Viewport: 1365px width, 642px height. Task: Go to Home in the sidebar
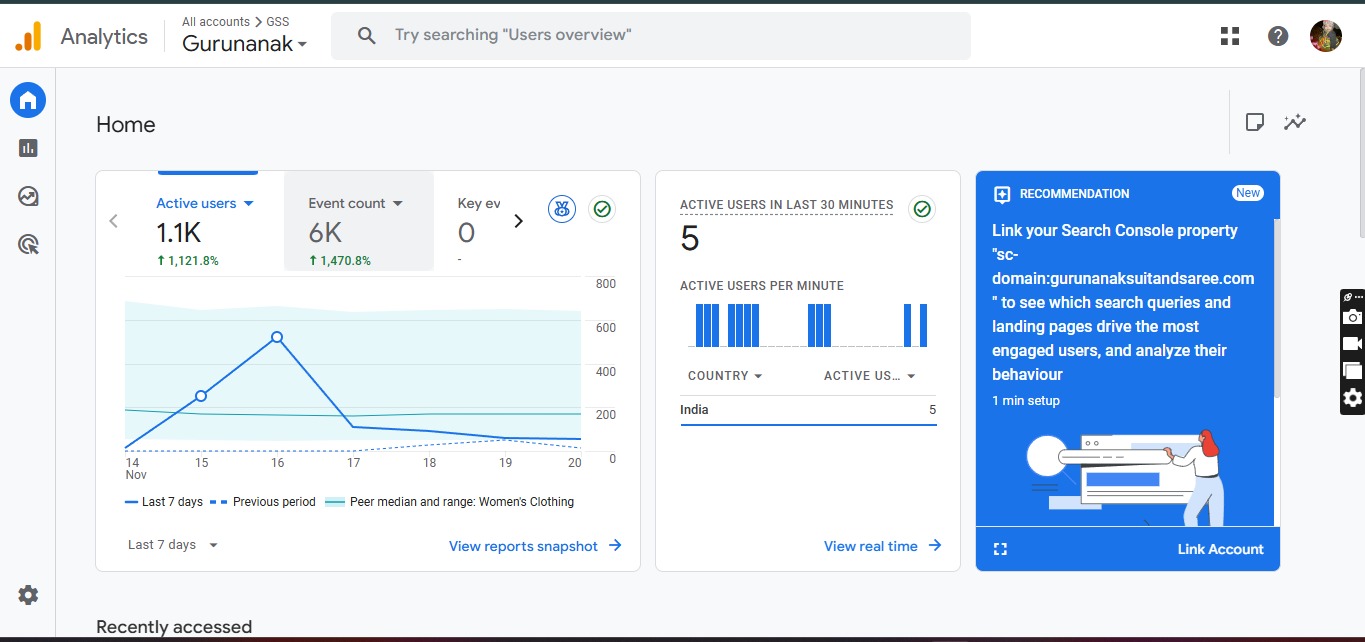tap(28, 100)
